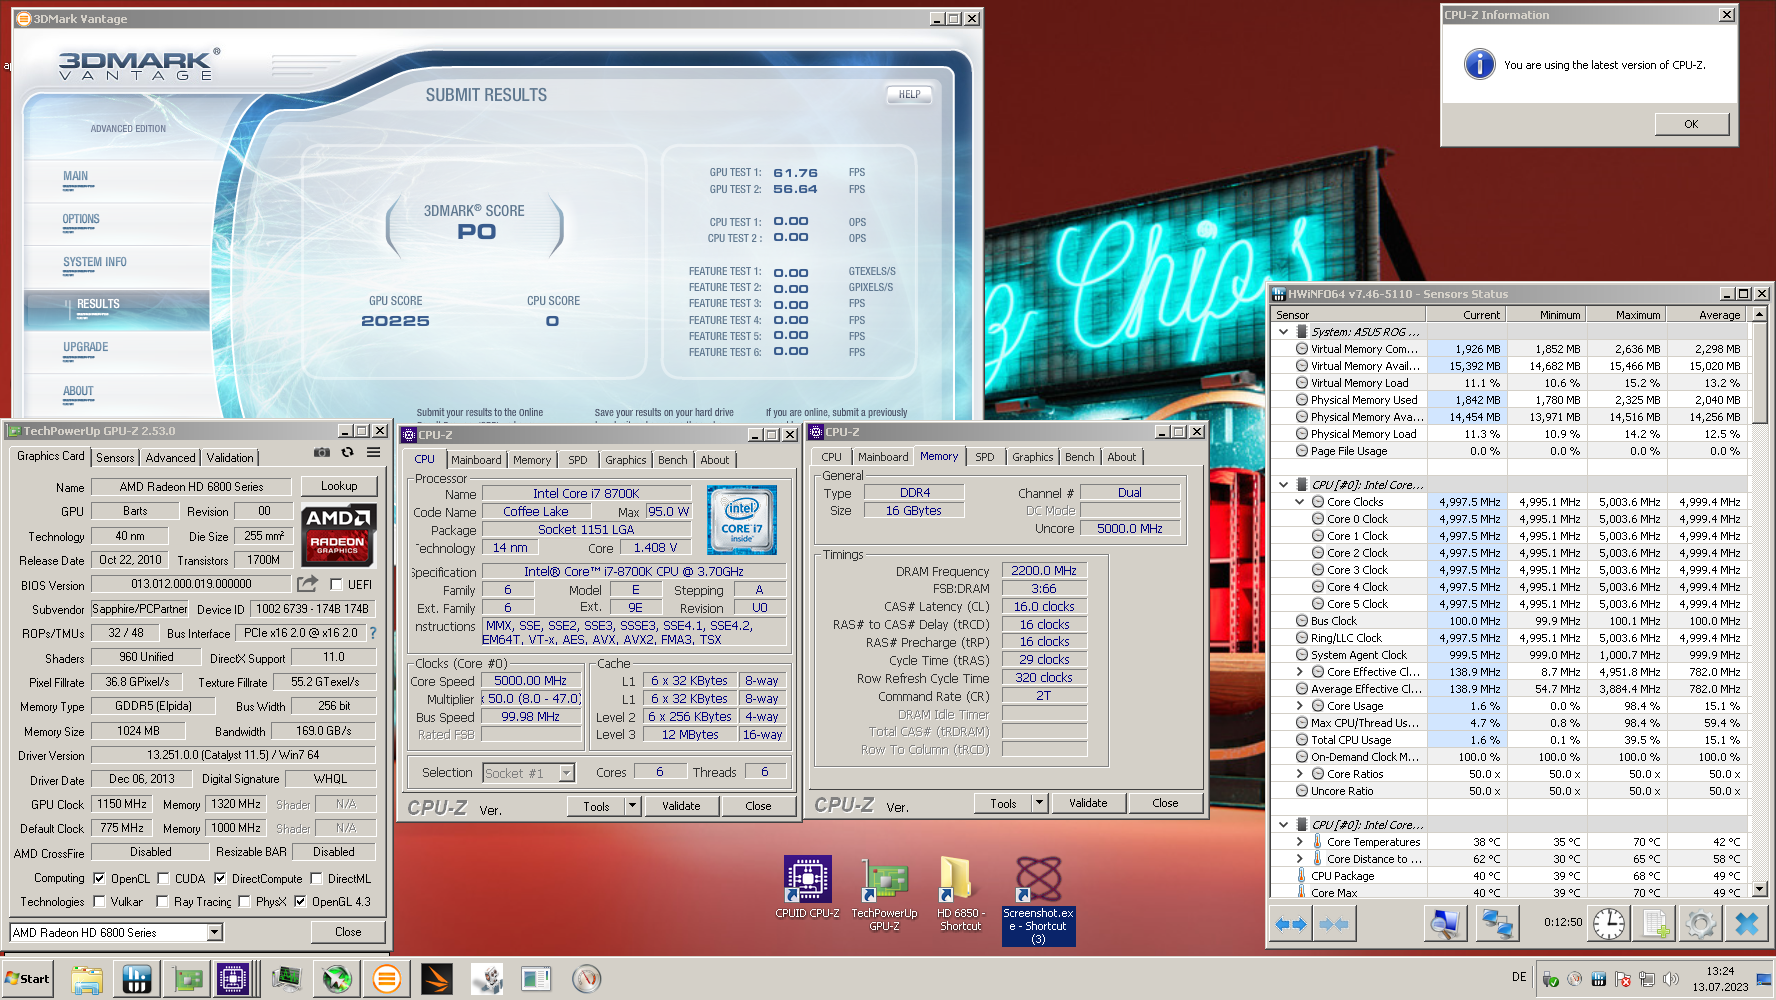
Task: Select OPTIONS in 3DMark Vantage sidebar
Action: [81, 219]
